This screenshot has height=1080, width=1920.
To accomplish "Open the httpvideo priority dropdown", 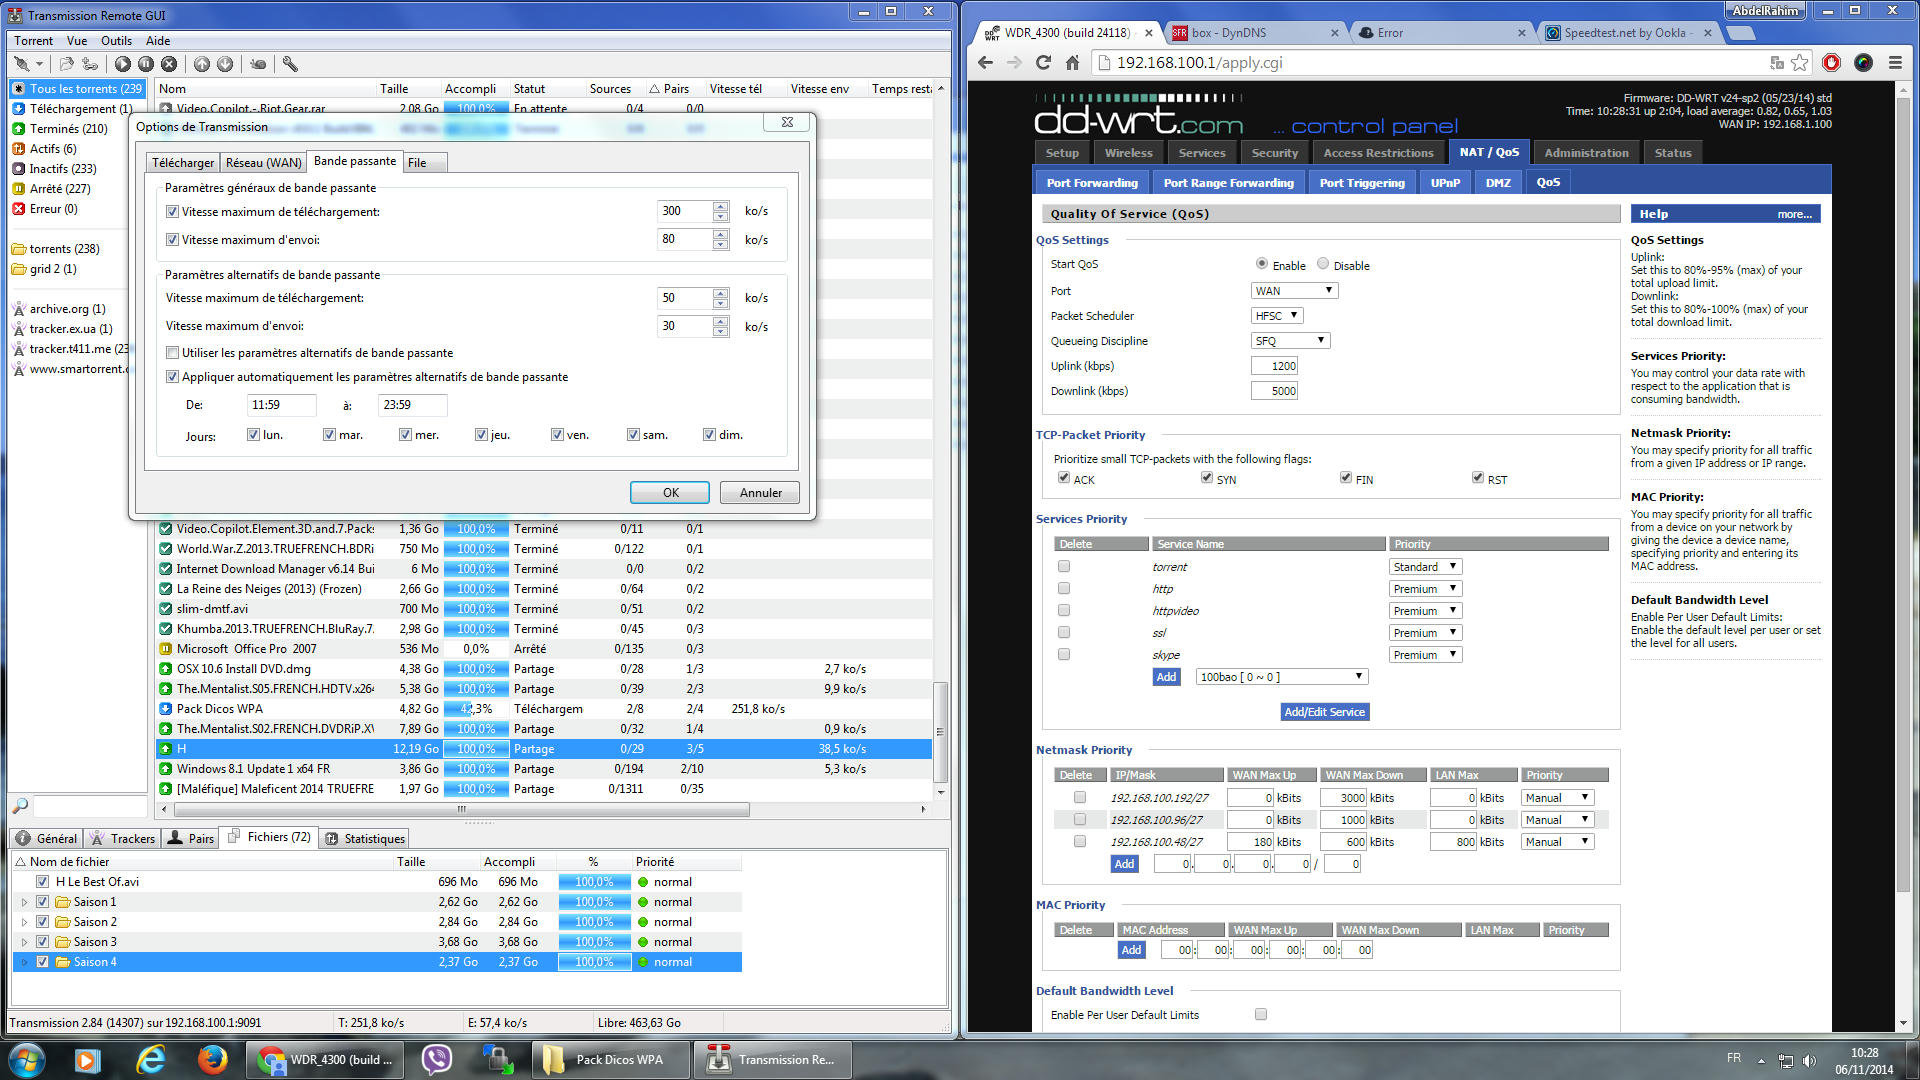I will pyautogui.click(x=1425, y=611).
